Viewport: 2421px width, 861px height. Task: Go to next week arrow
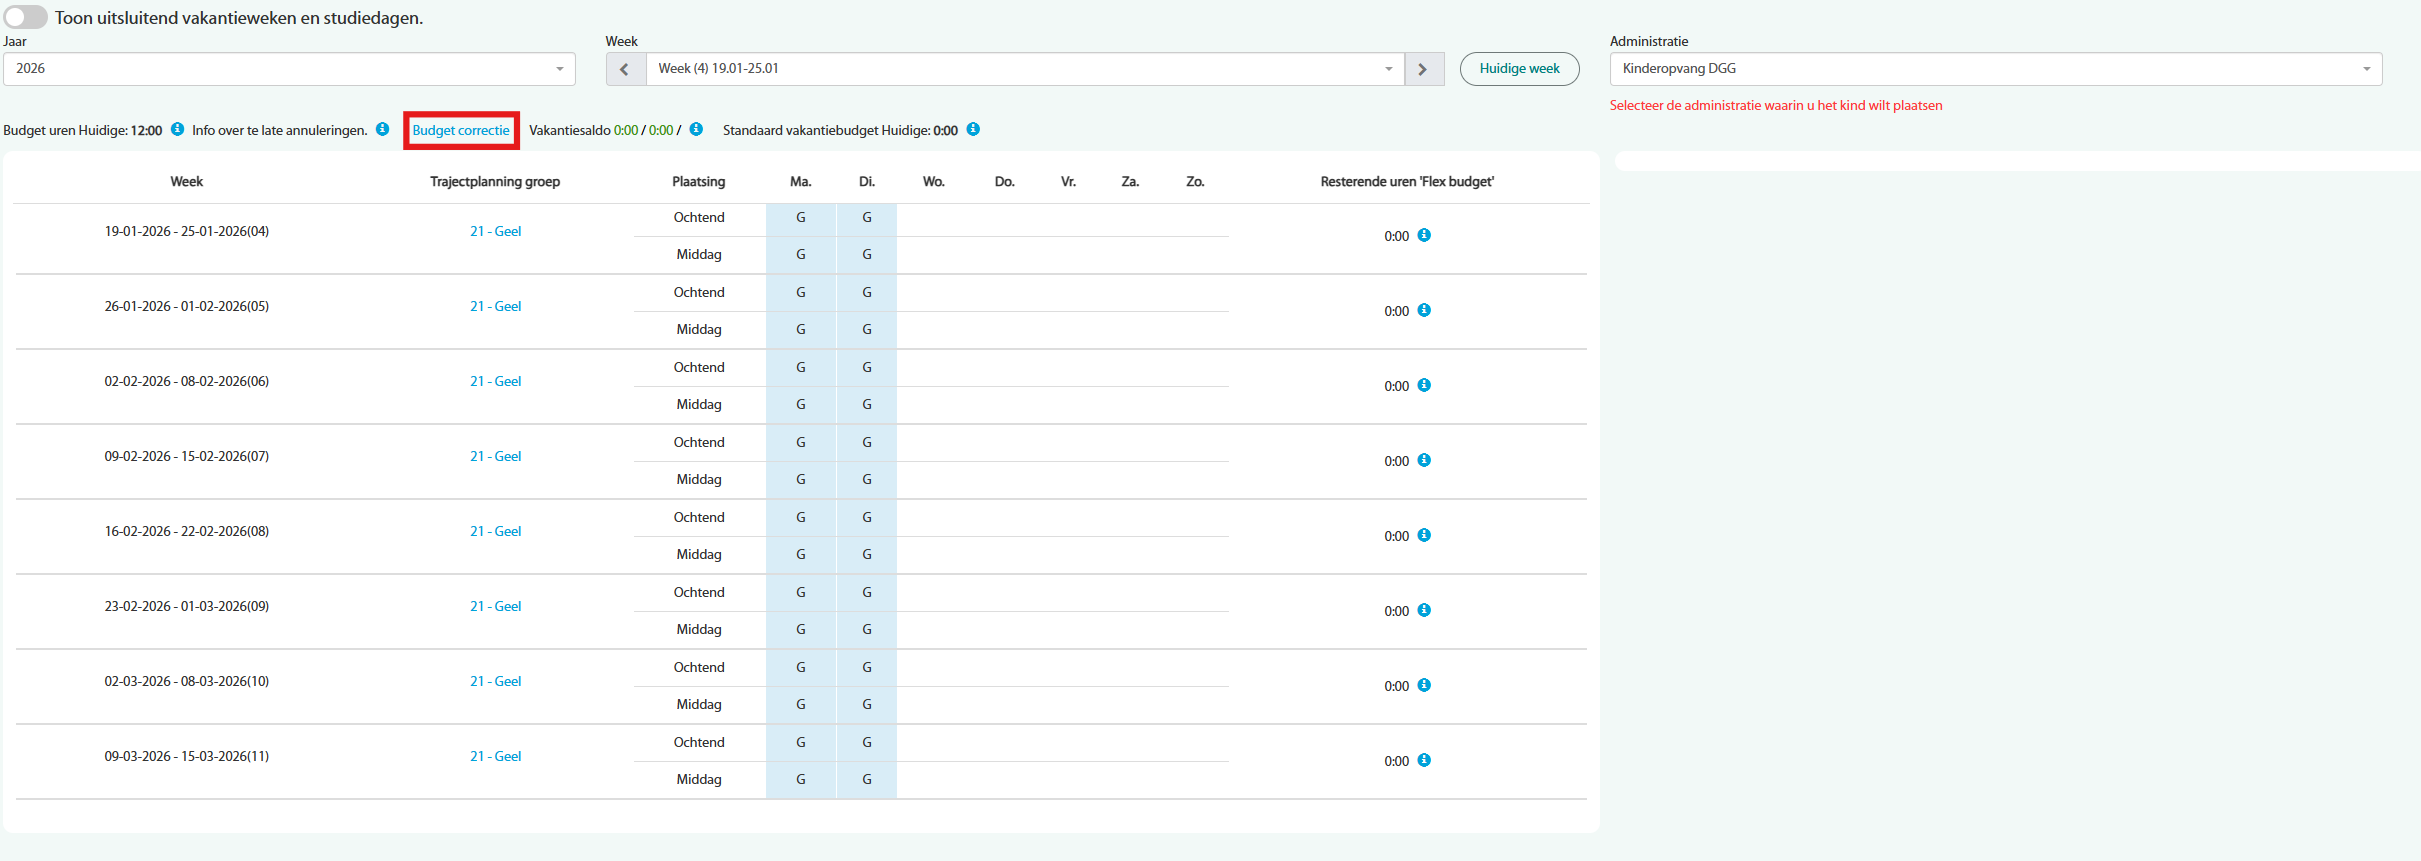1423,69
